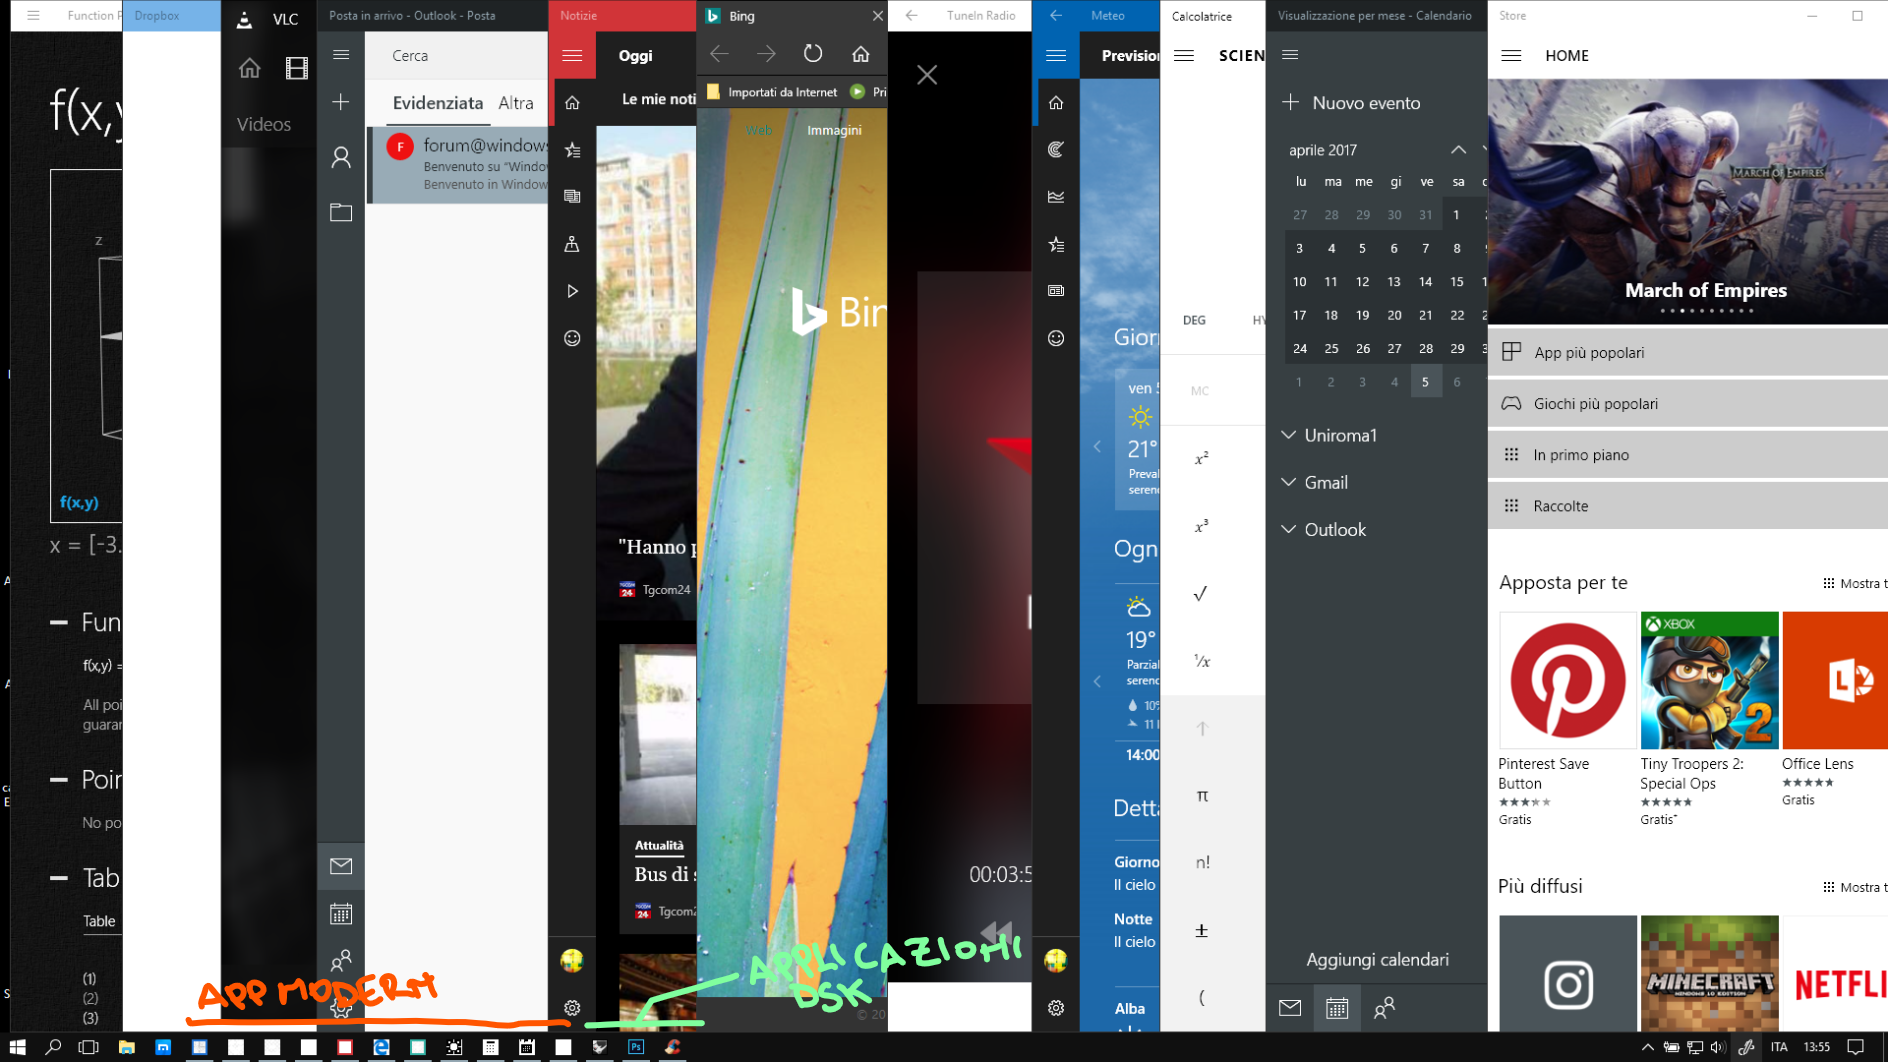1888x1062 pixels.
Task: Open Notizie settings gear
Action: [x=572, y=1008]
